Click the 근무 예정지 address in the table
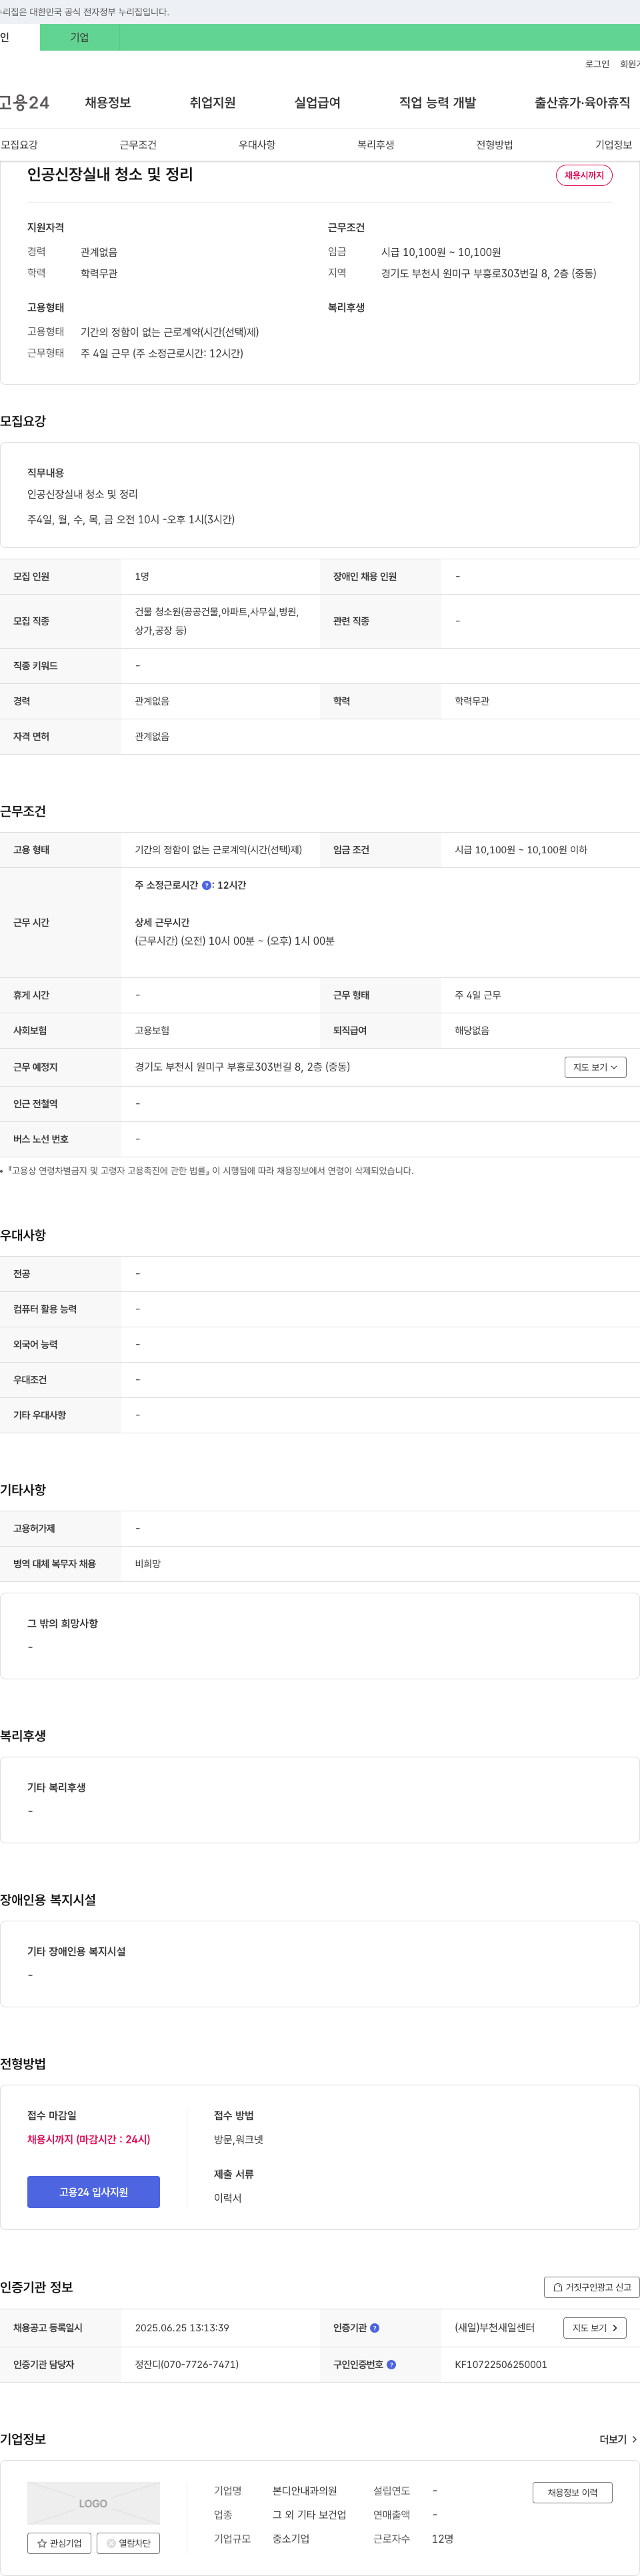Screen dimensions: 640x2576 [242, 1067]
